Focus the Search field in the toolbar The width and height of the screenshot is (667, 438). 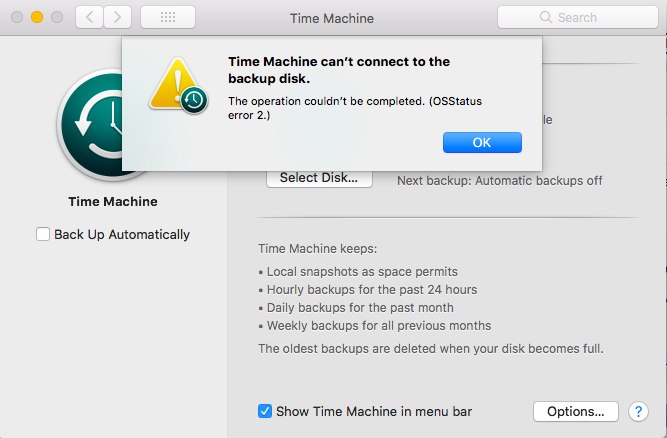click(x=578, y=17)
